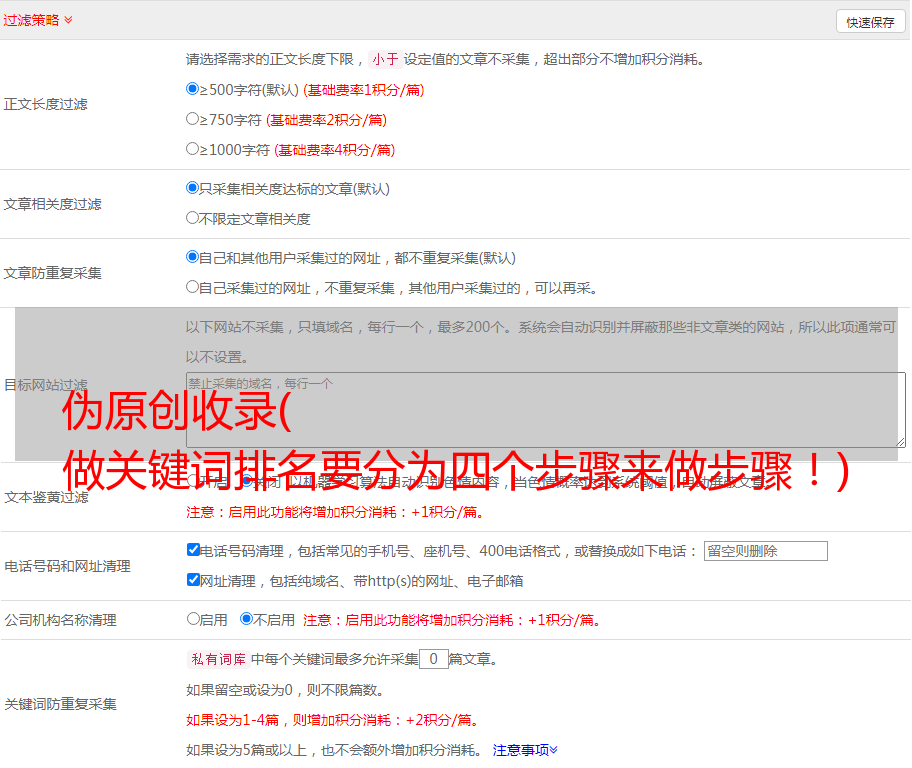Image resolution: width=912 pixels, height=768 pixels.
Task: Choose 自己采集过的网址，不重复采集 option
Action: point(193,287)
